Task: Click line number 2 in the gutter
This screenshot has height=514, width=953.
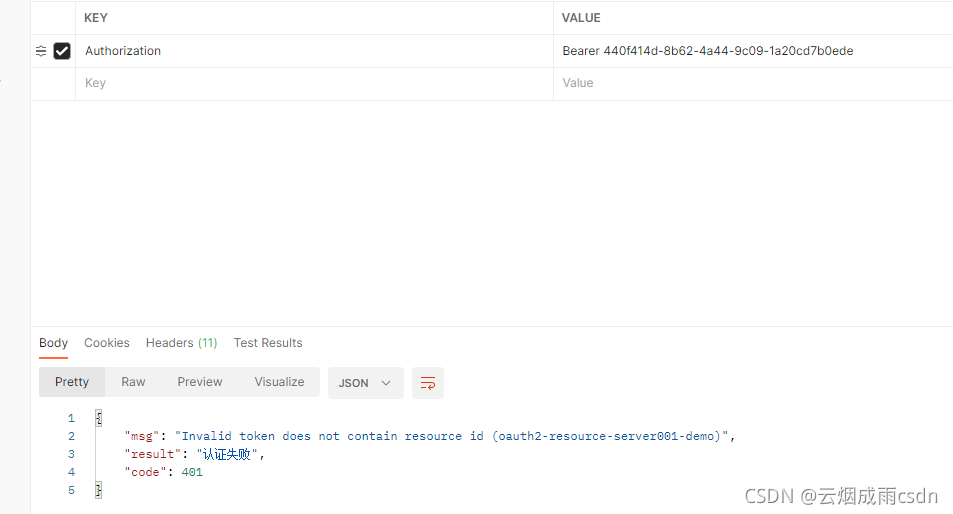Action: pos(71,436)
